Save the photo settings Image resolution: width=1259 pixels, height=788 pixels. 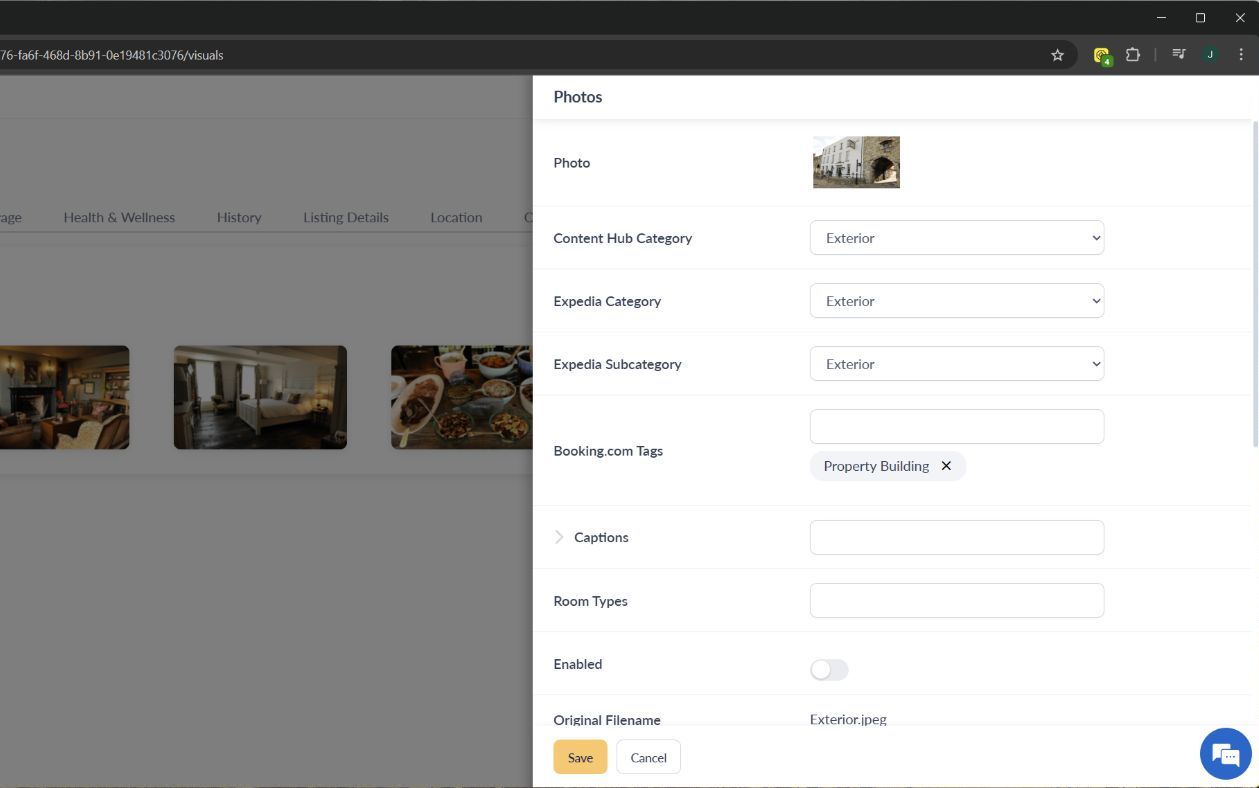point(580,757)
